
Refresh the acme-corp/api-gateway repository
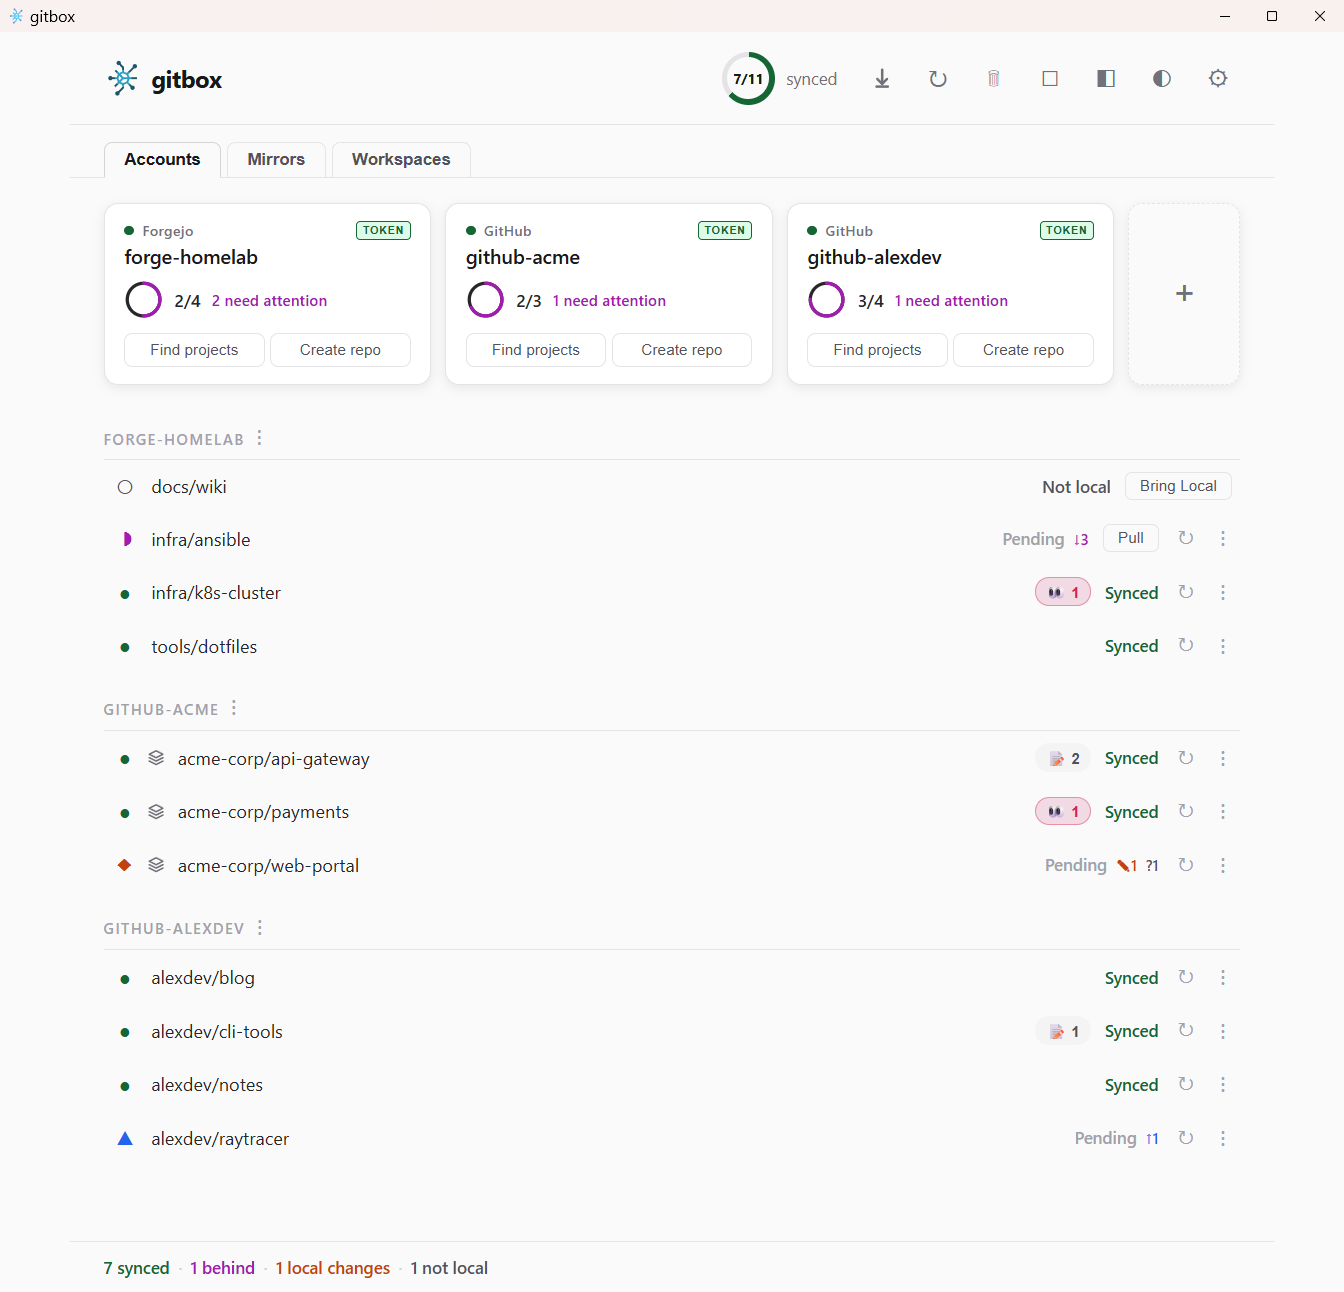(x=1186, y=758)
